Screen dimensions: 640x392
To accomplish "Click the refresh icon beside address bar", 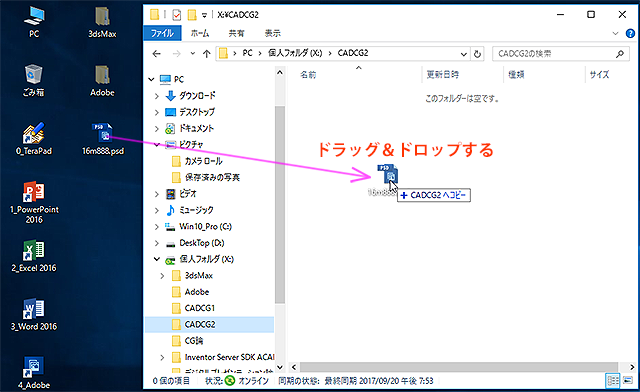I will pyautogui.click(x=477, y=53).
